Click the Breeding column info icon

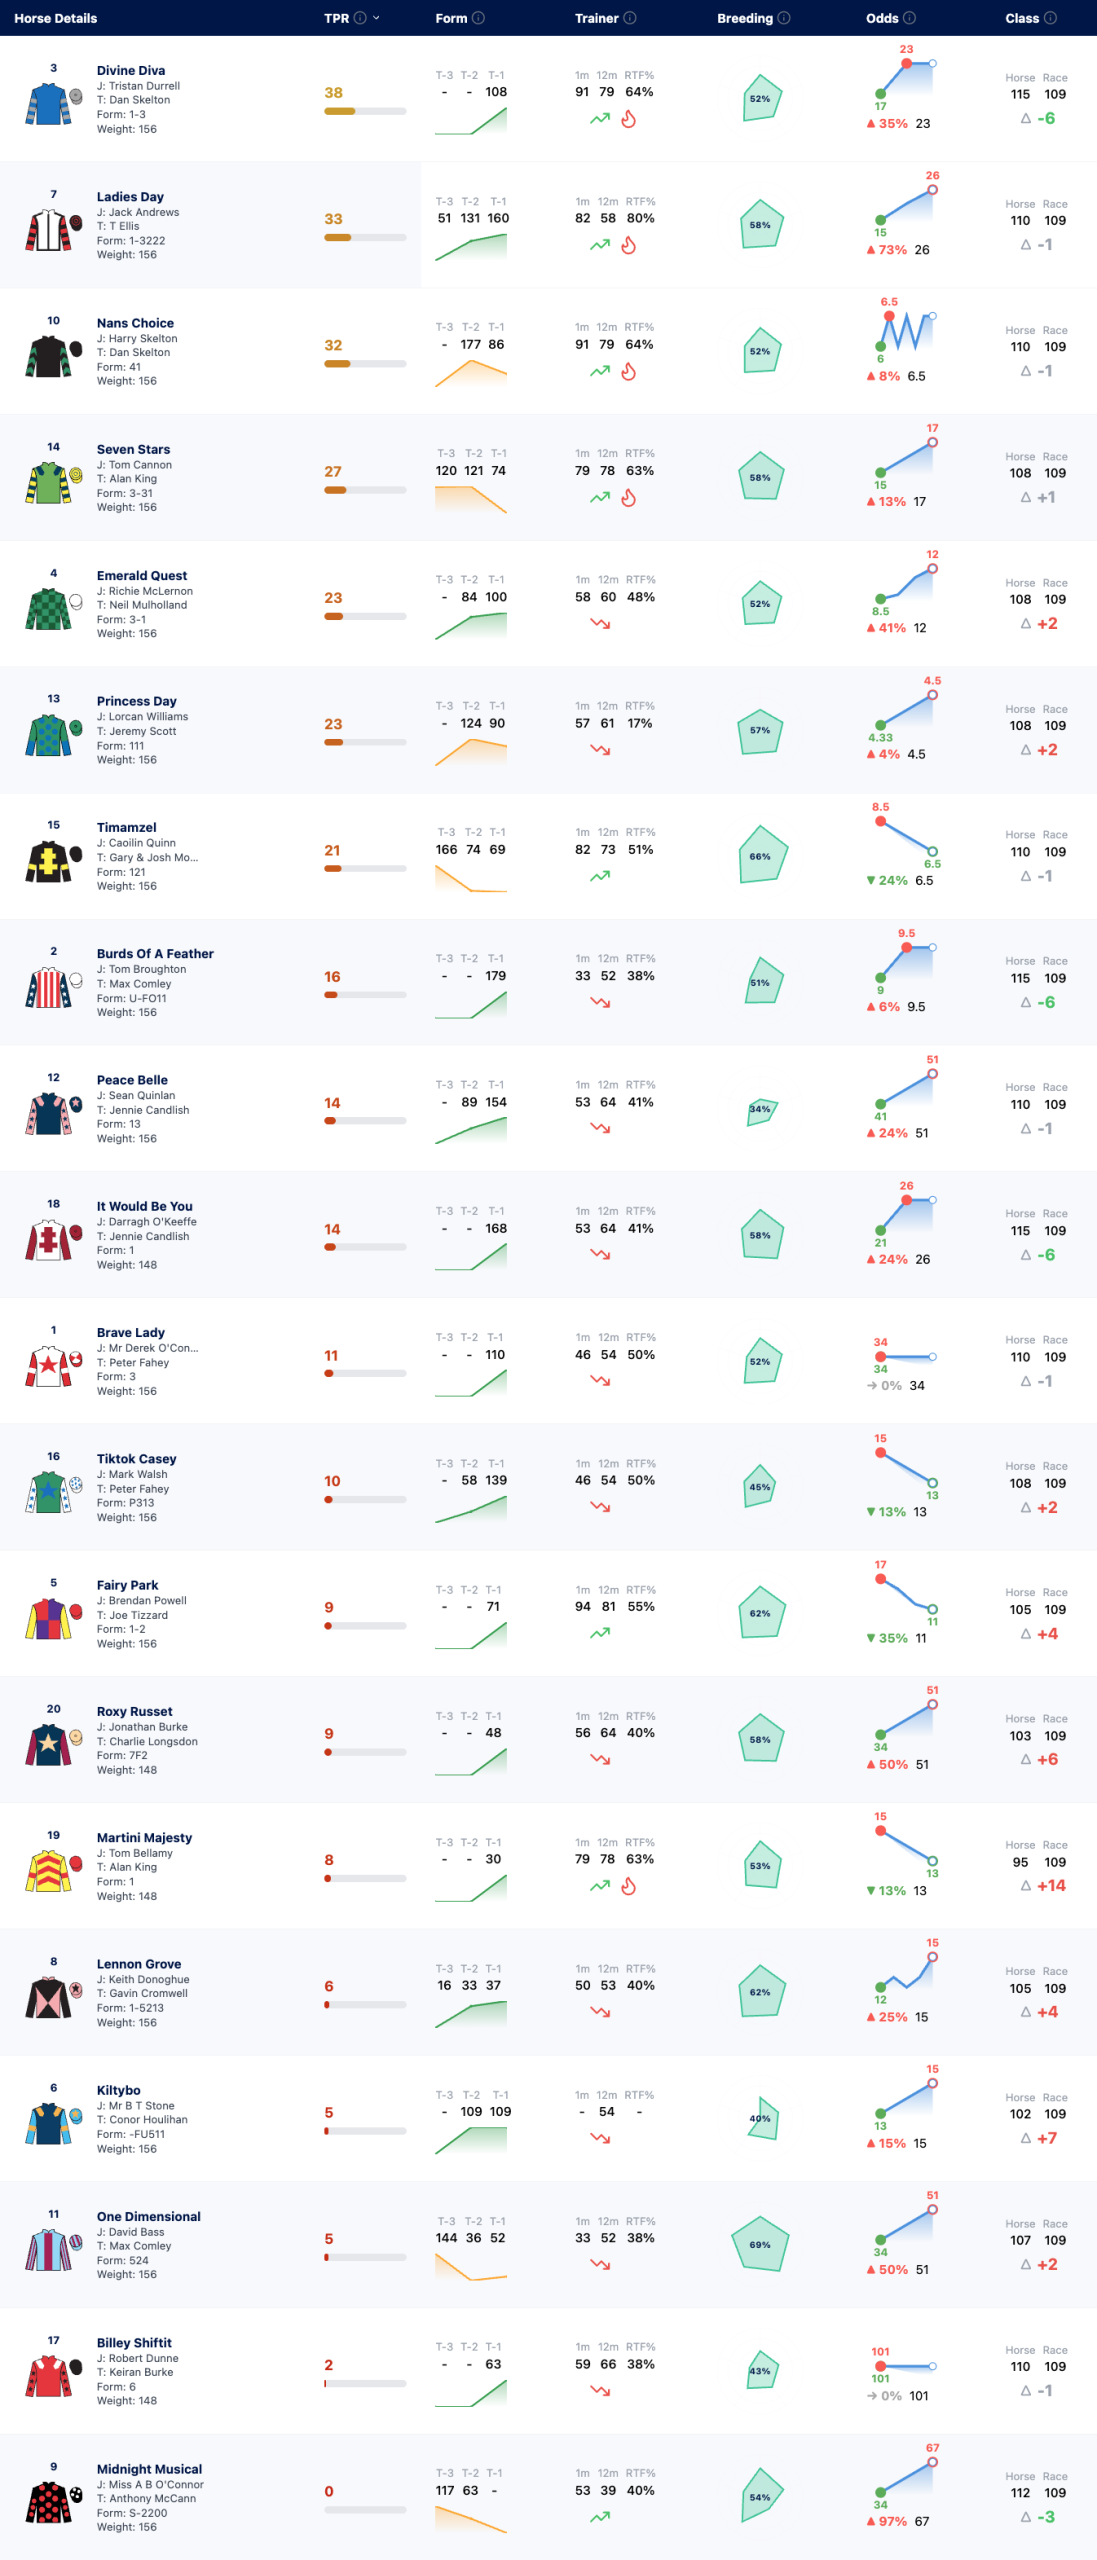tap(784, 18)
